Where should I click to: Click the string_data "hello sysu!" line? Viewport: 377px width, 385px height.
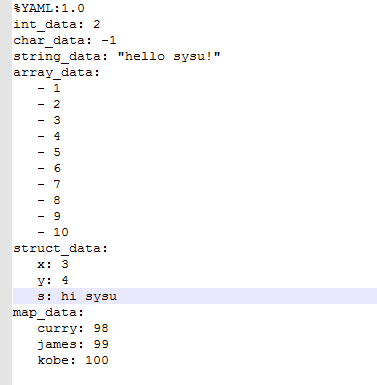(x=117, y=56)
